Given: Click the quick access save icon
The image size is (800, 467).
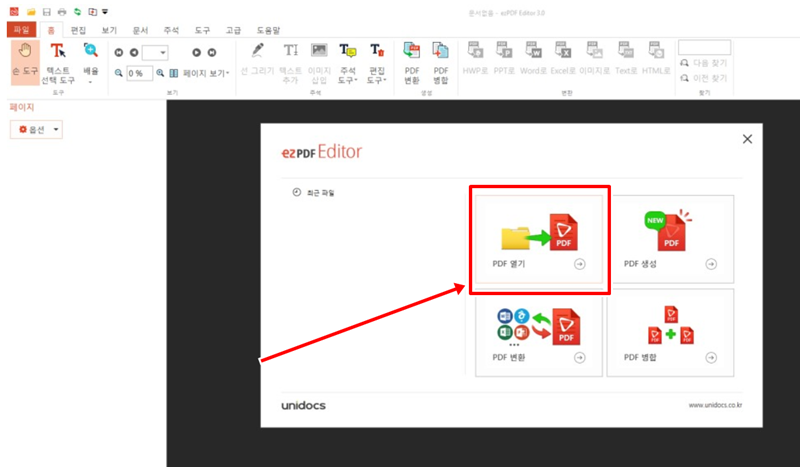Looking at the screenshot, I should click(x=46, y=12).
